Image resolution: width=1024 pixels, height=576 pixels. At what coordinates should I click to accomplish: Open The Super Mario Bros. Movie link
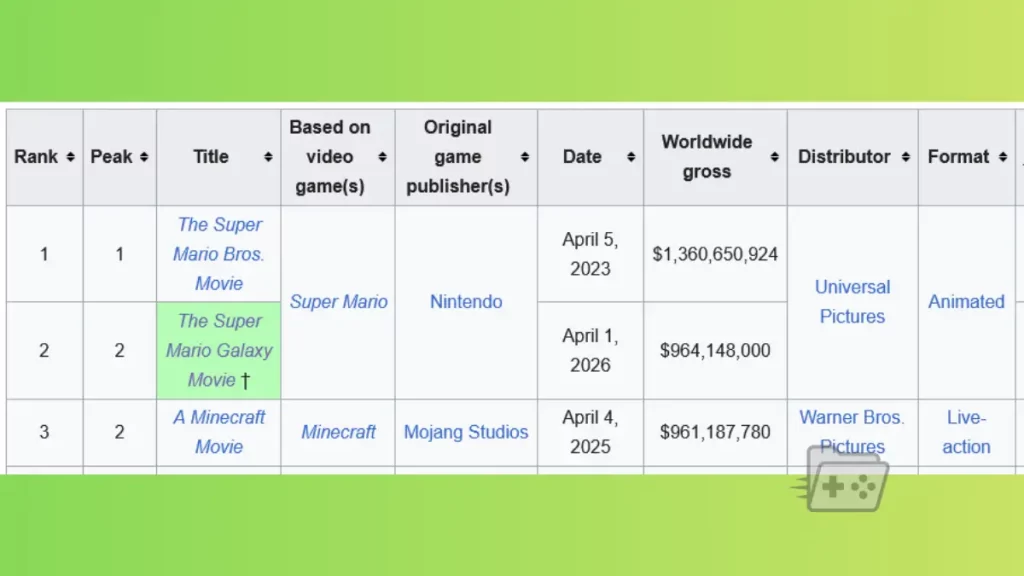click(x=219, y=254)
